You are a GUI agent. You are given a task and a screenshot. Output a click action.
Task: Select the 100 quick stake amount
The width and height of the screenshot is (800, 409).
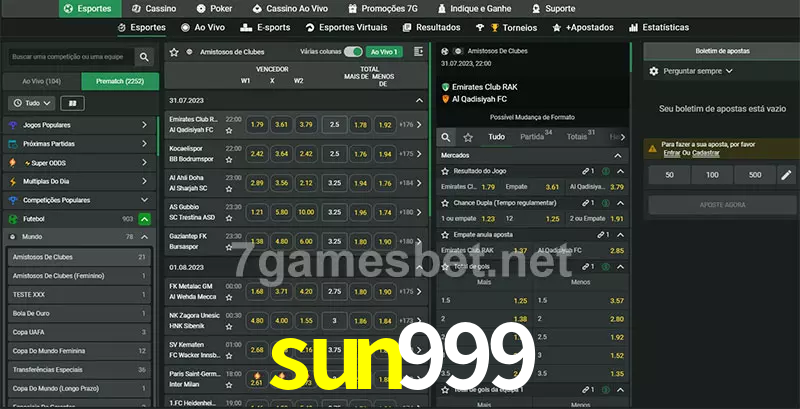click(x=711, y=175)
